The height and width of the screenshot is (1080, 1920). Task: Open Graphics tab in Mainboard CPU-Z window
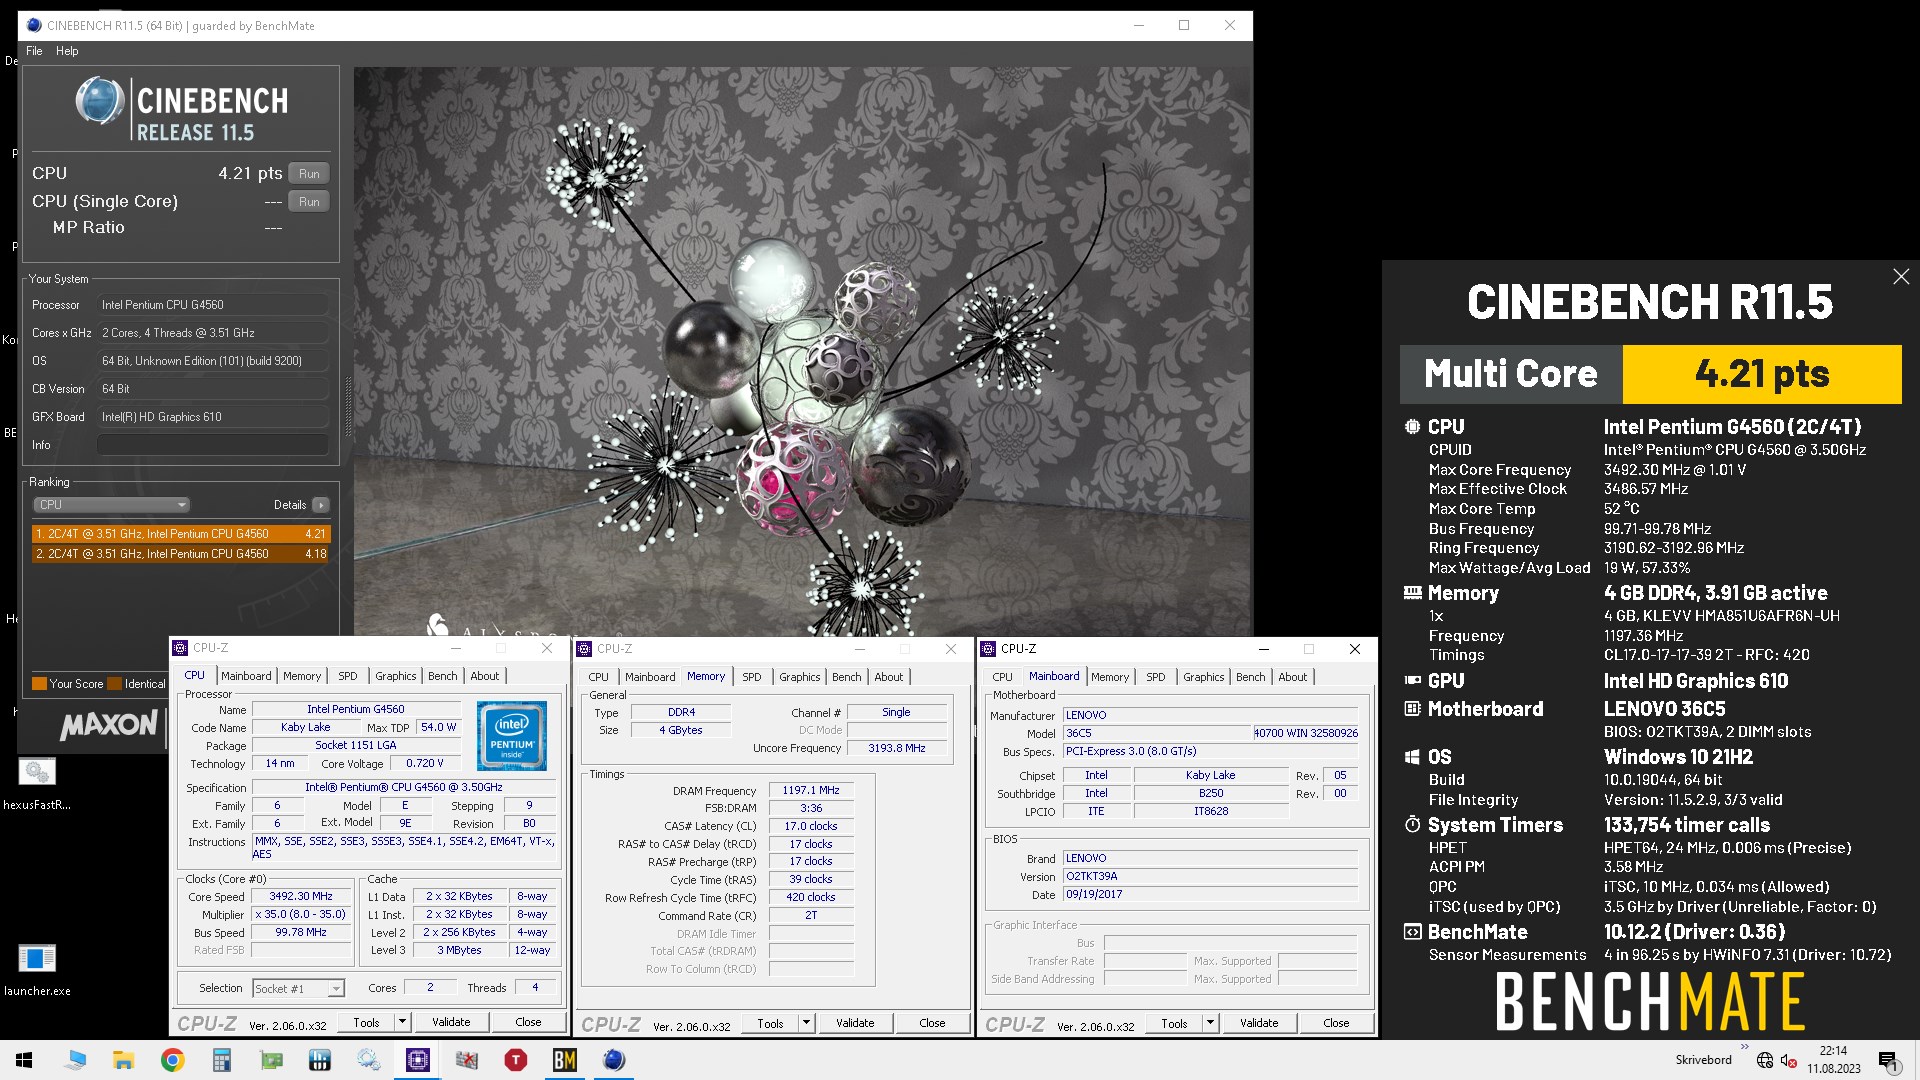[1203, 678]
